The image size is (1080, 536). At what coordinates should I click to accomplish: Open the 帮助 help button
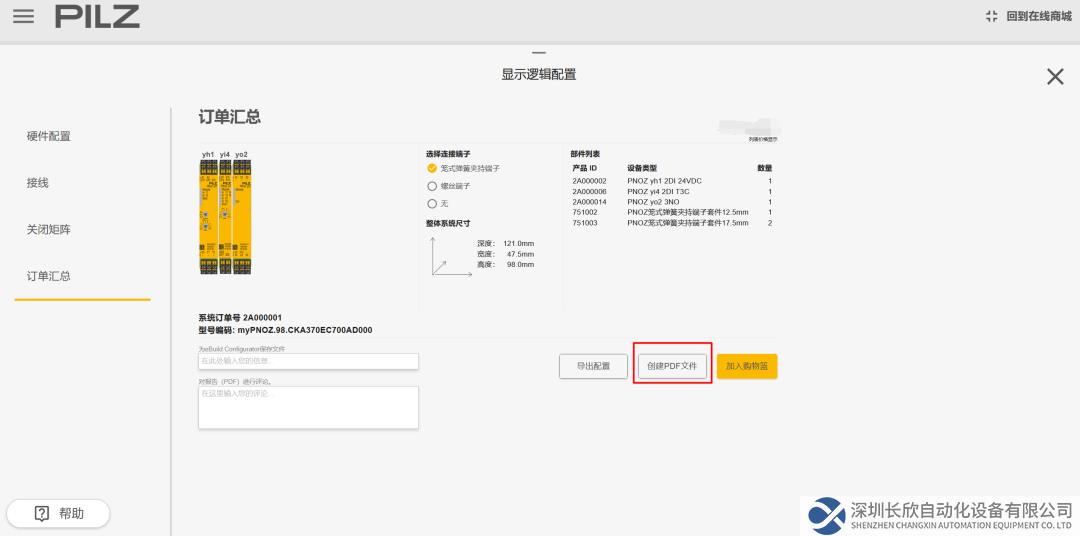(59, 513)
